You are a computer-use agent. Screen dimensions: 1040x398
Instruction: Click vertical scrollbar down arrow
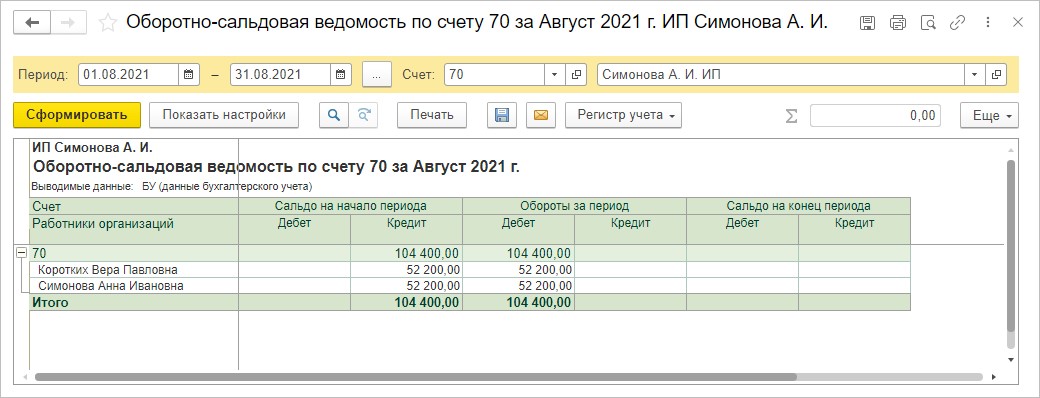coord(1011,359)
